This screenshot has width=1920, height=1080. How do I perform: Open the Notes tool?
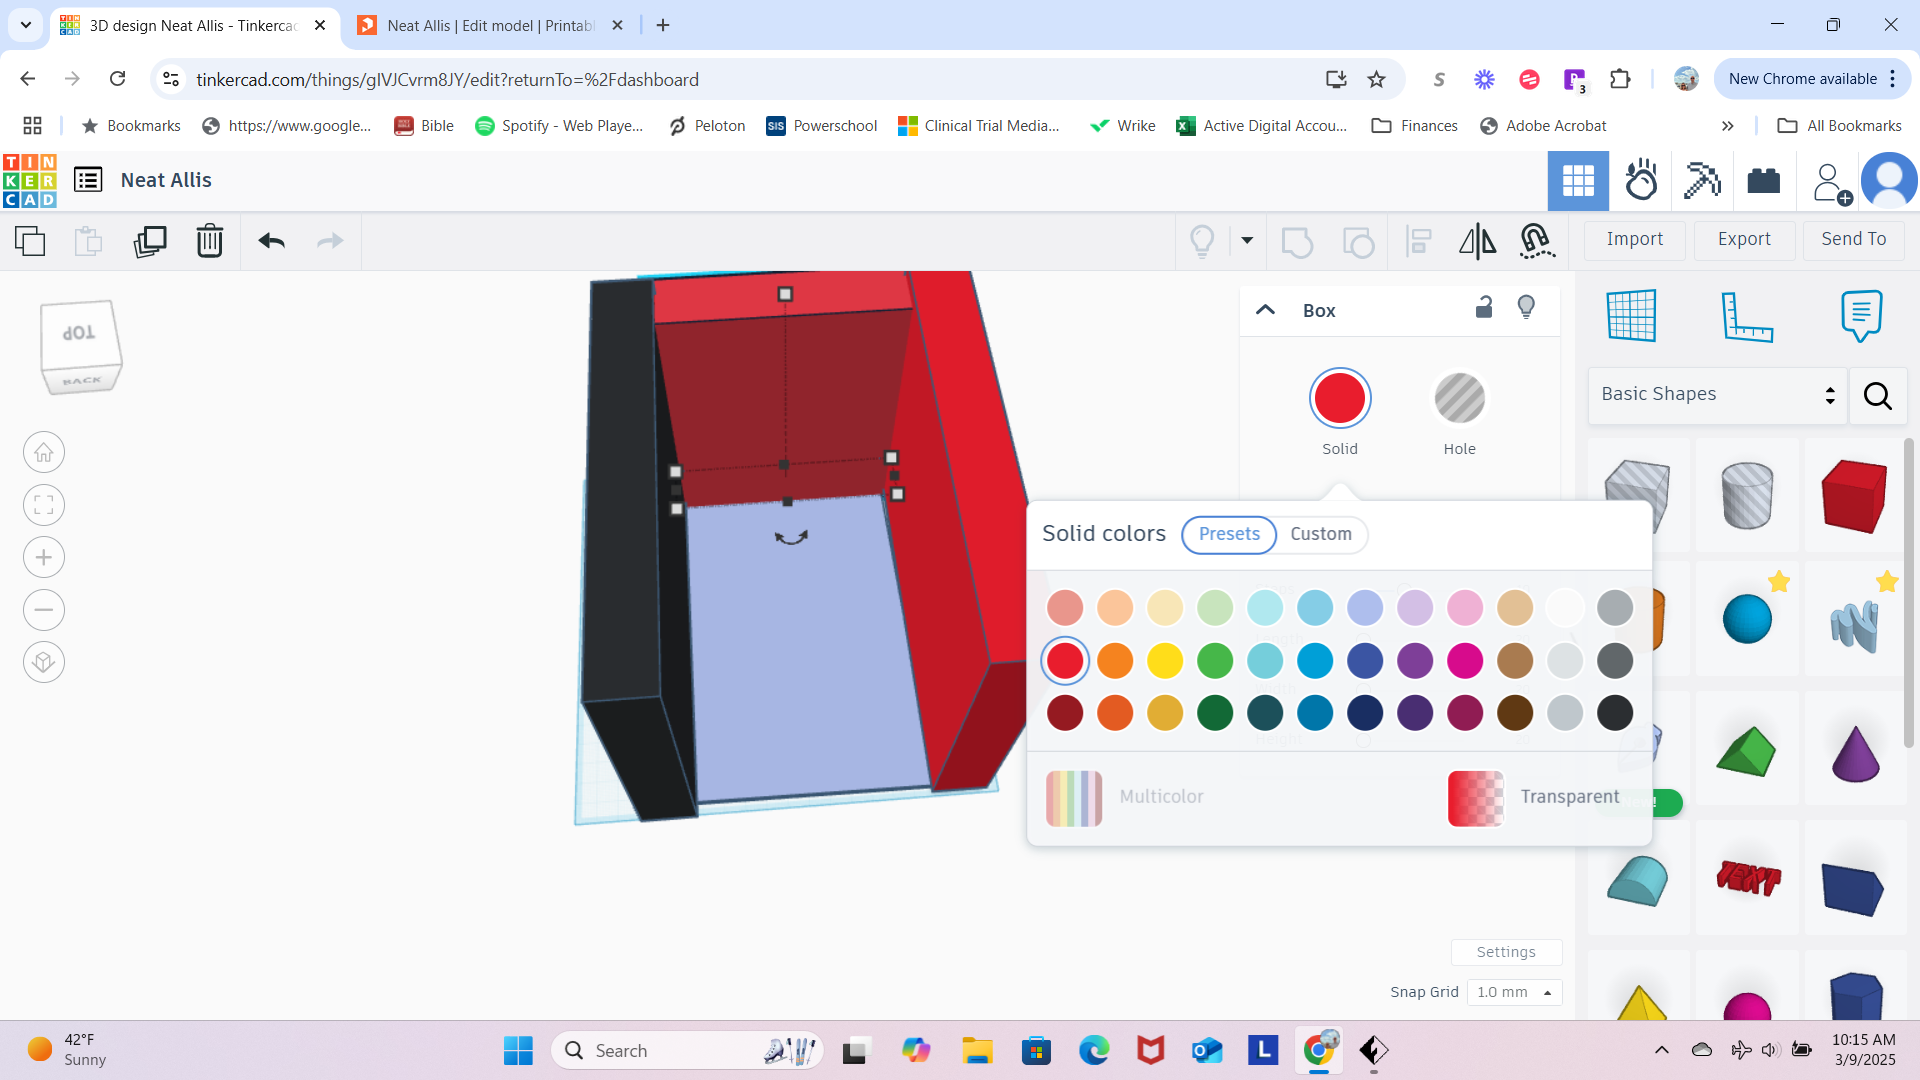tap(1861, 316)
